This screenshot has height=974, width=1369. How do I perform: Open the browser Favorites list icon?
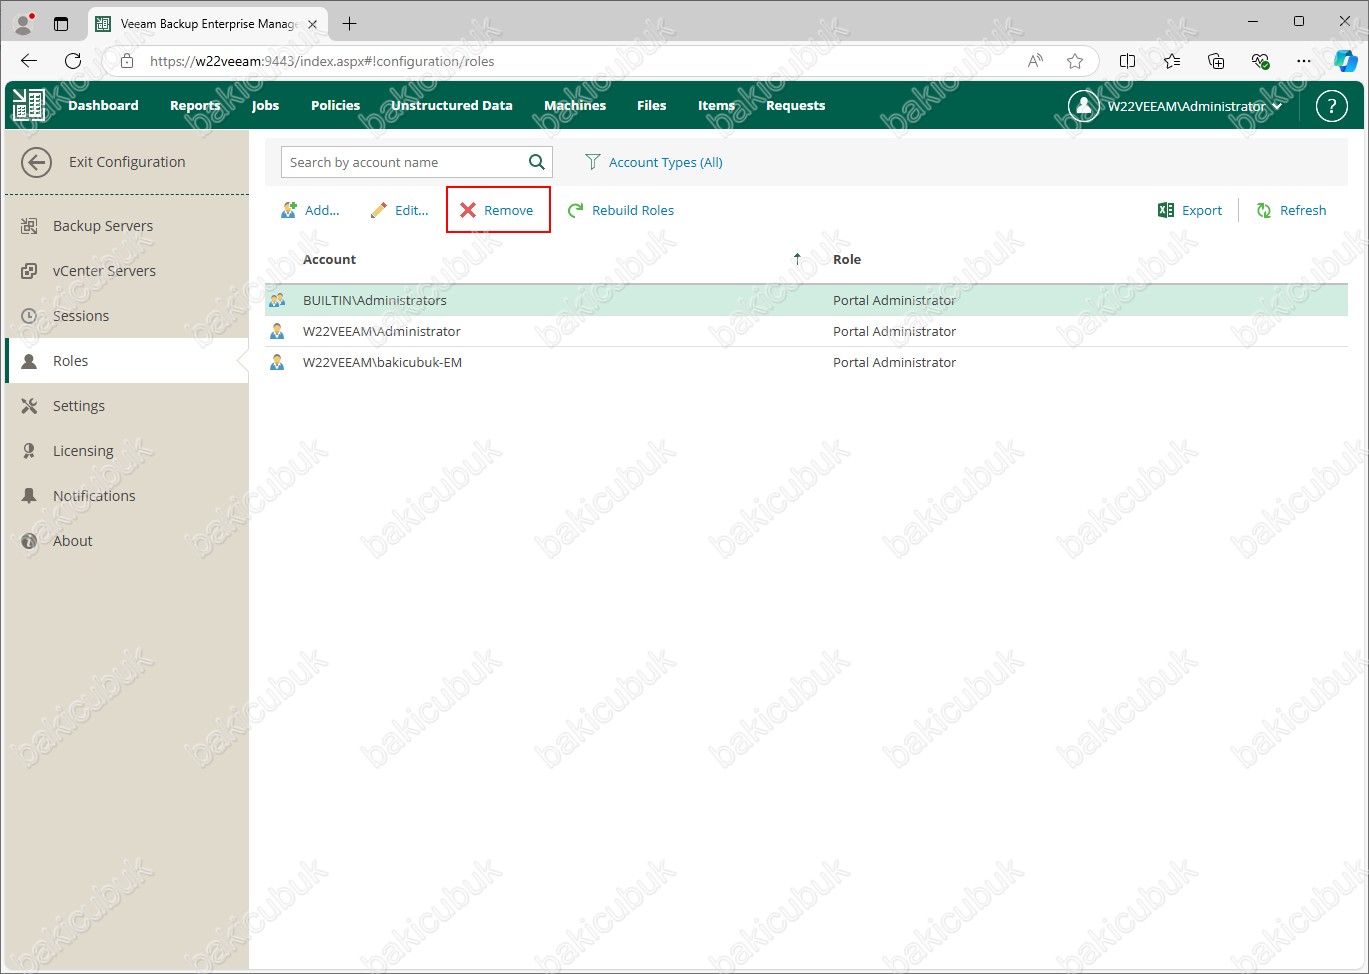click(1172, 61)
